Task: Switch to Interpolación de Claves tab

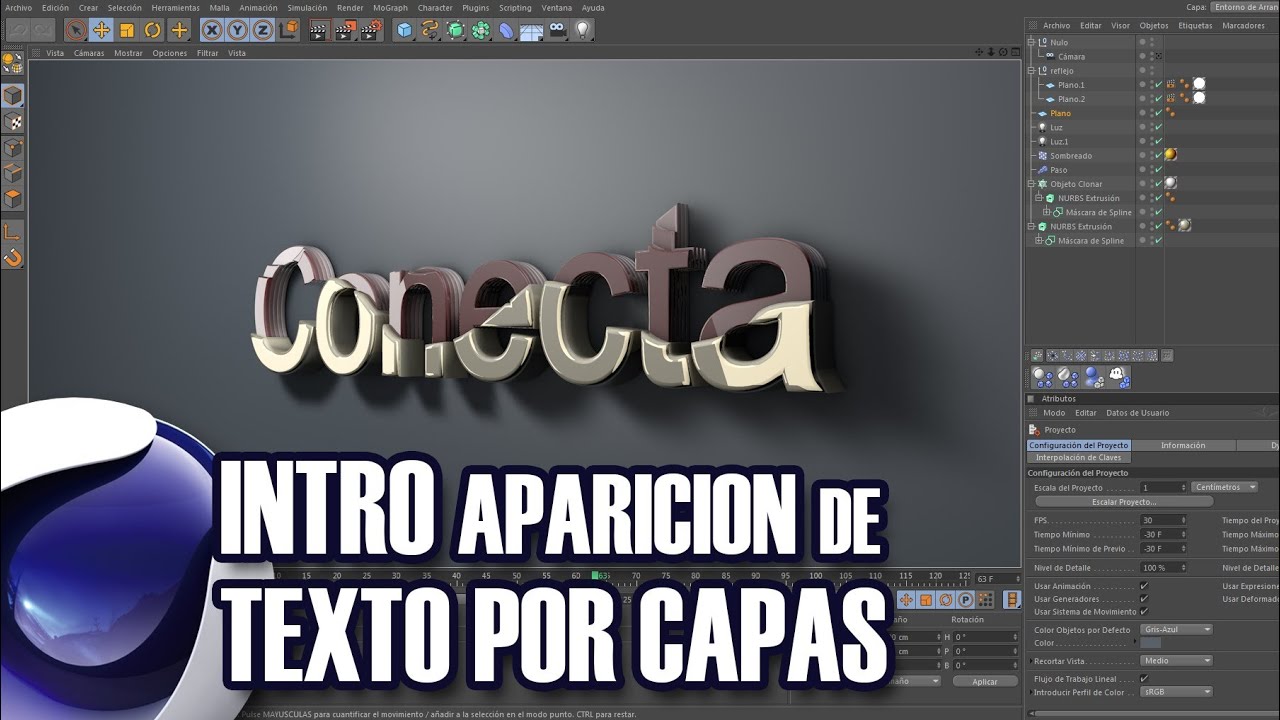Action: (x=1078, y=457)
